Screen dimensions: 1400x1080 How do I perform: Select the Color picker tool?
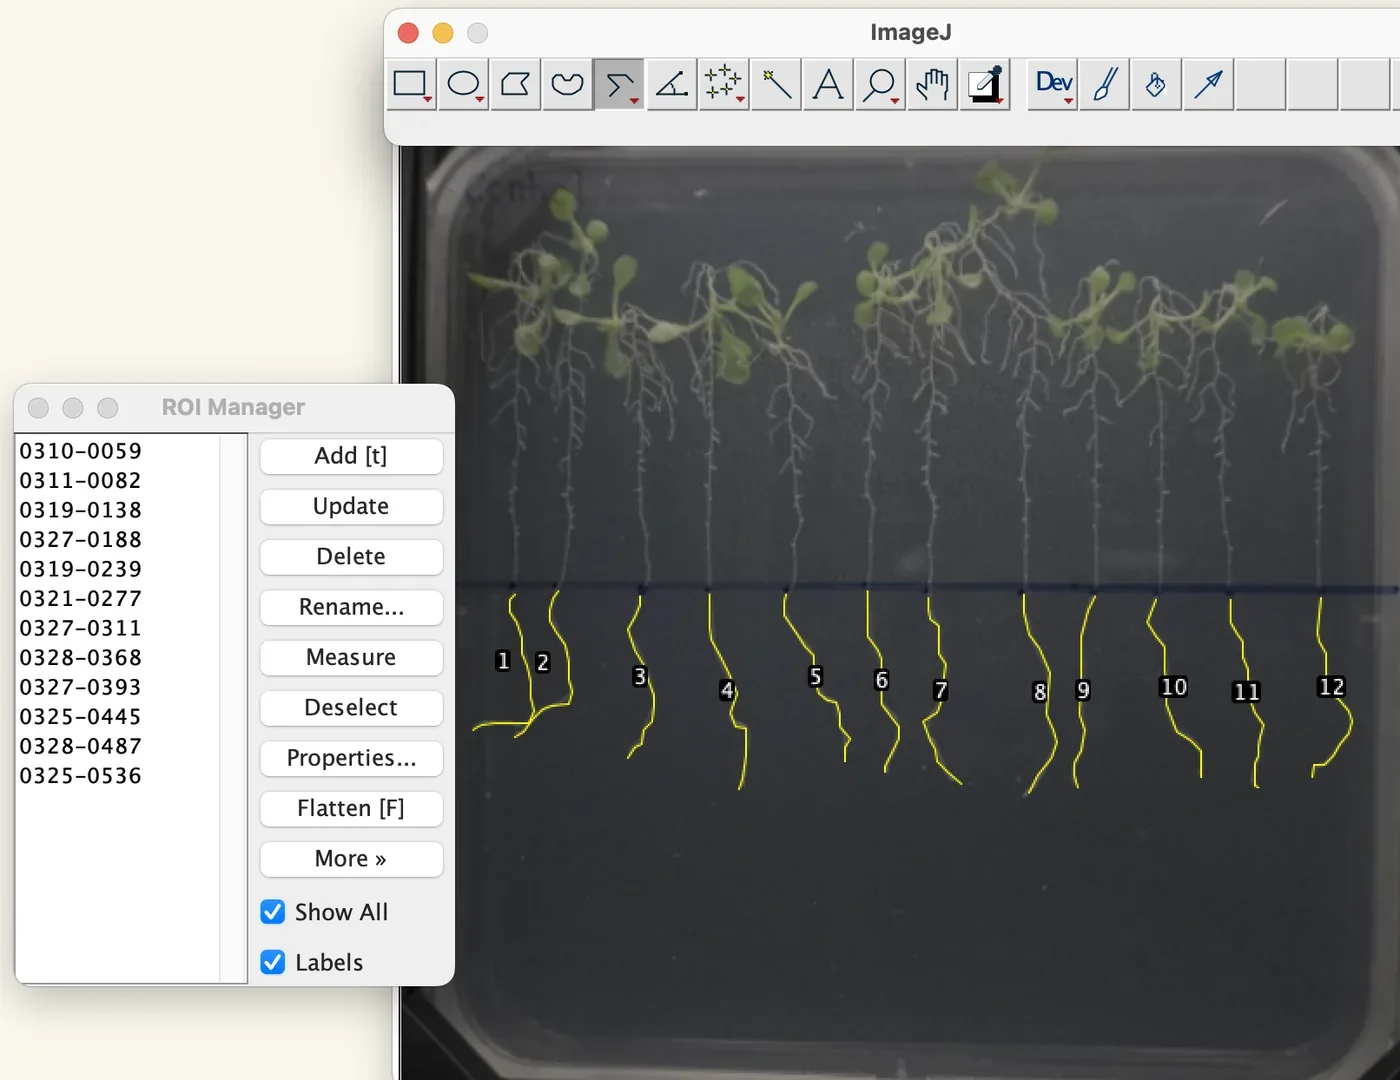[985, 84]
